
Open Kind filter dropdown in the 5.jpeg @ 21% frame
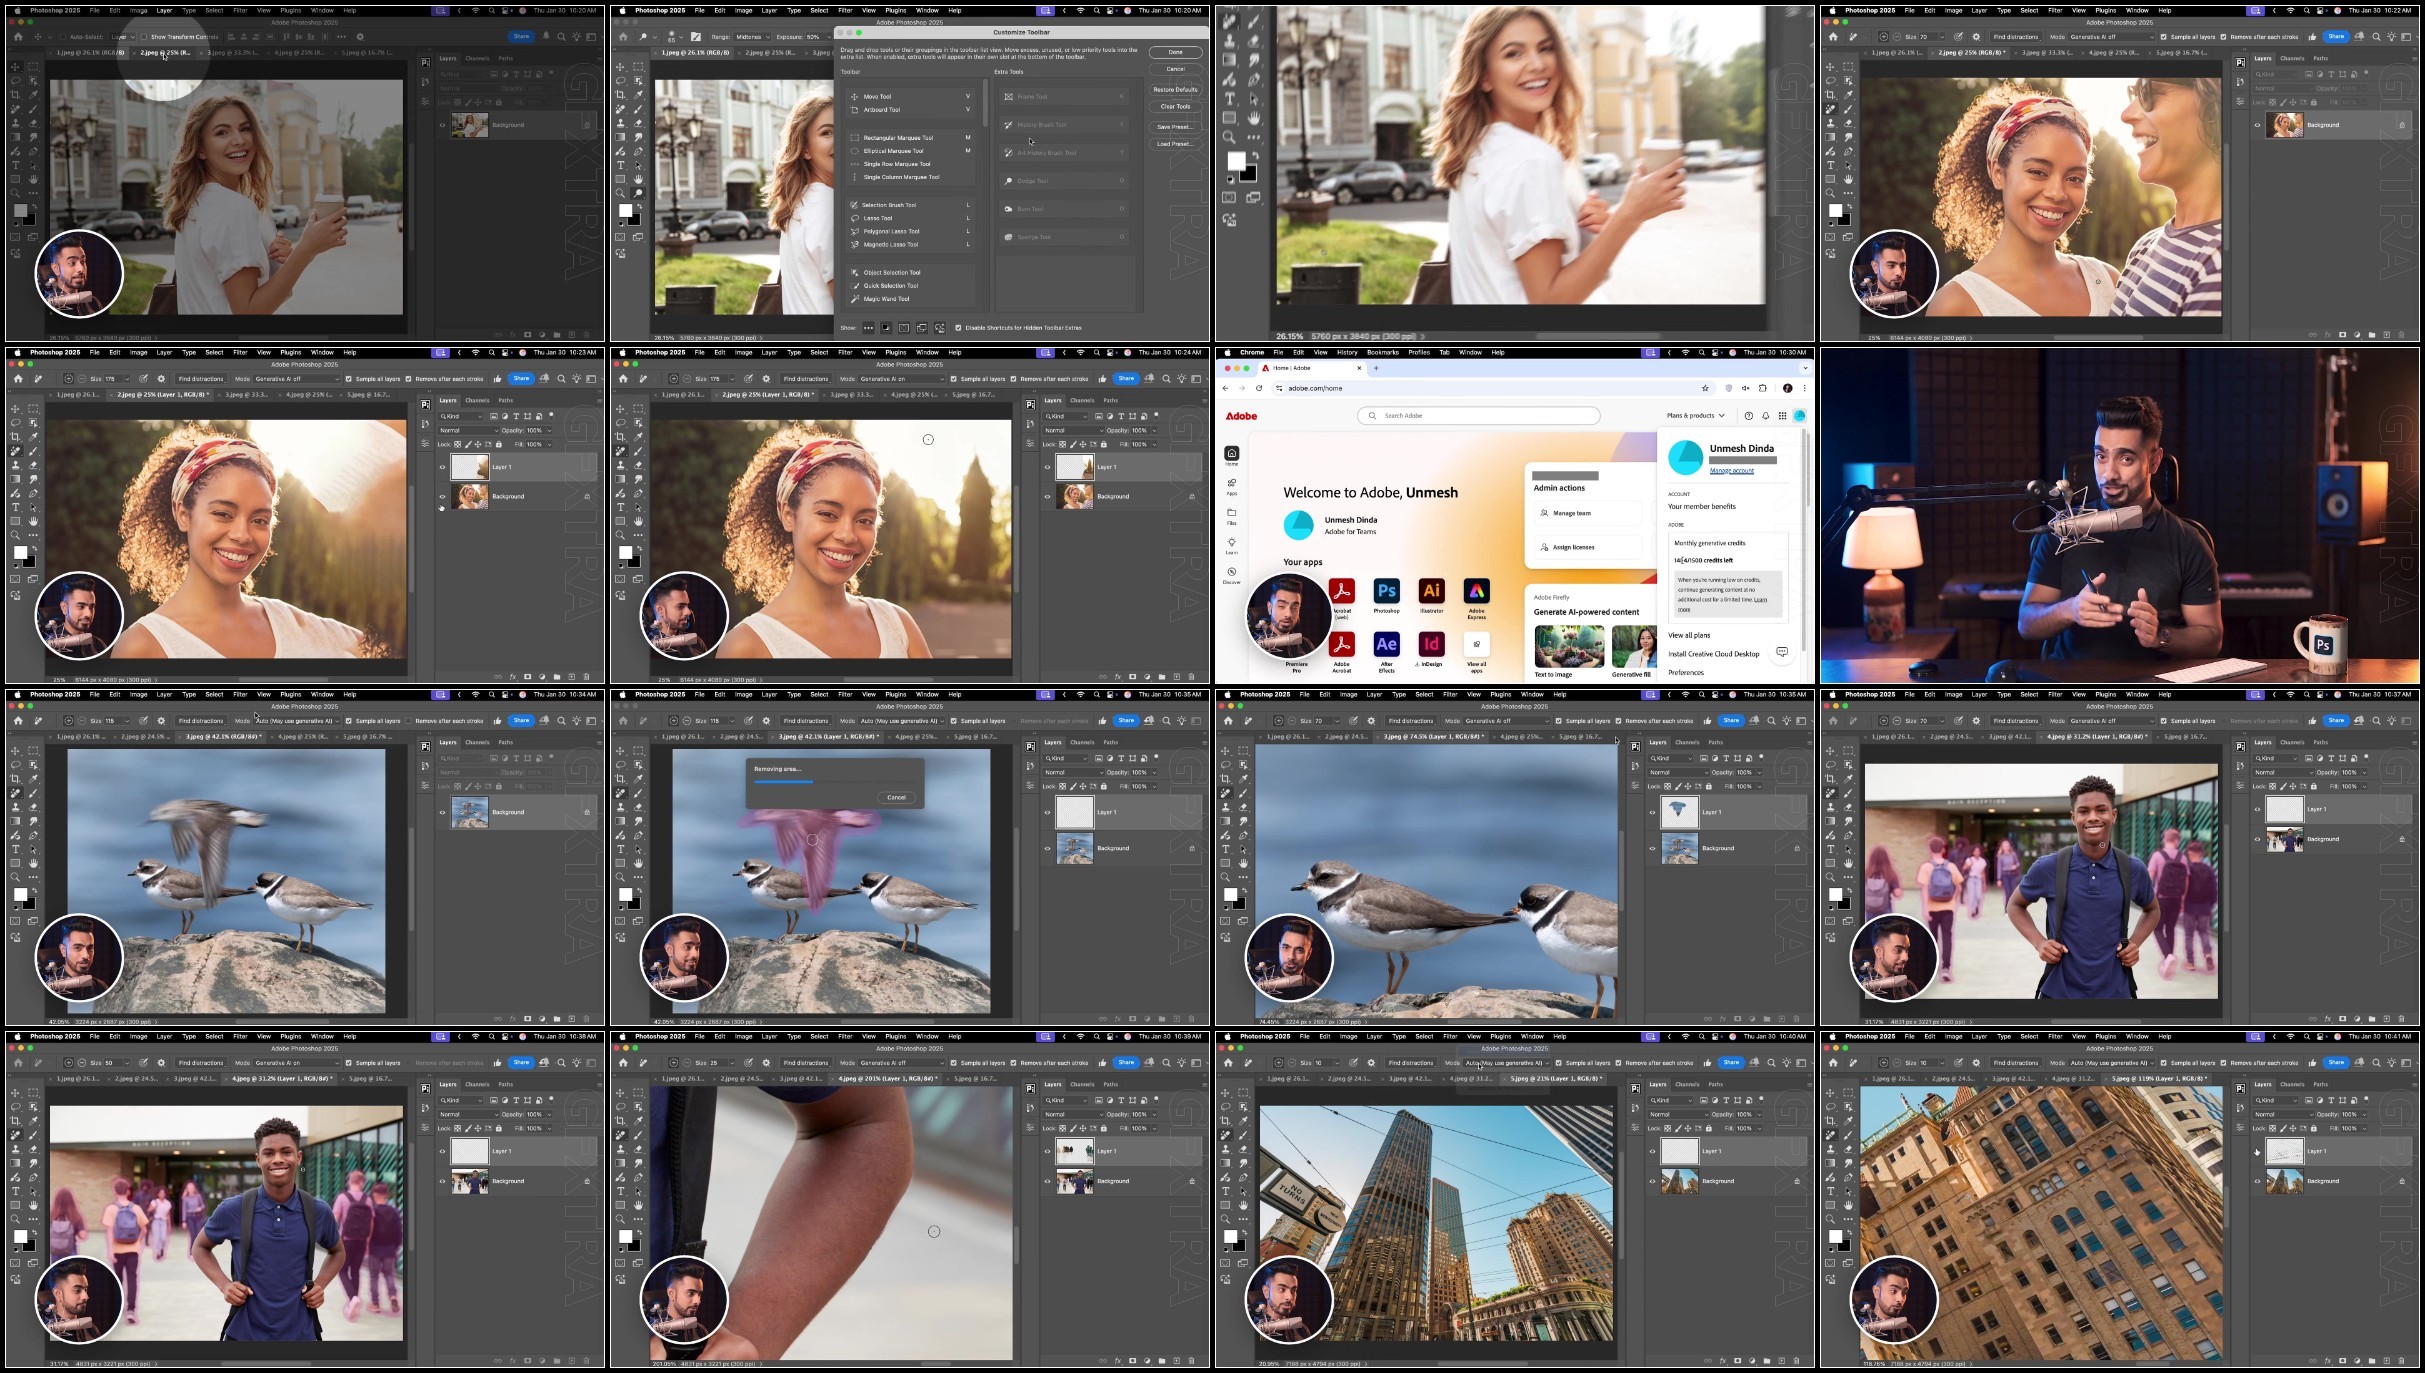pyautogui.click(x=1671, y=1100)
